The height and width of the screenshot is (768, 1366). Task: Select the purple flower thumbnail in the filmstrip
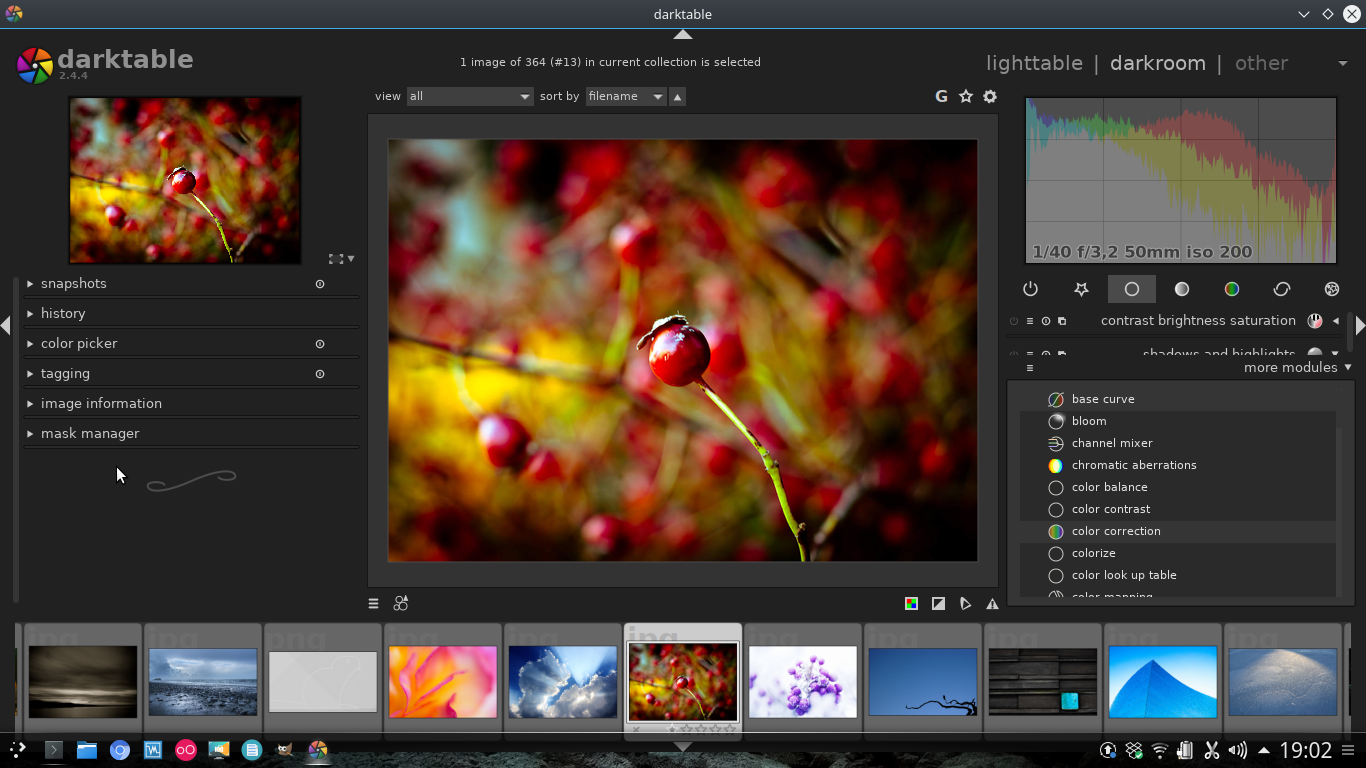tap(802, 681)
